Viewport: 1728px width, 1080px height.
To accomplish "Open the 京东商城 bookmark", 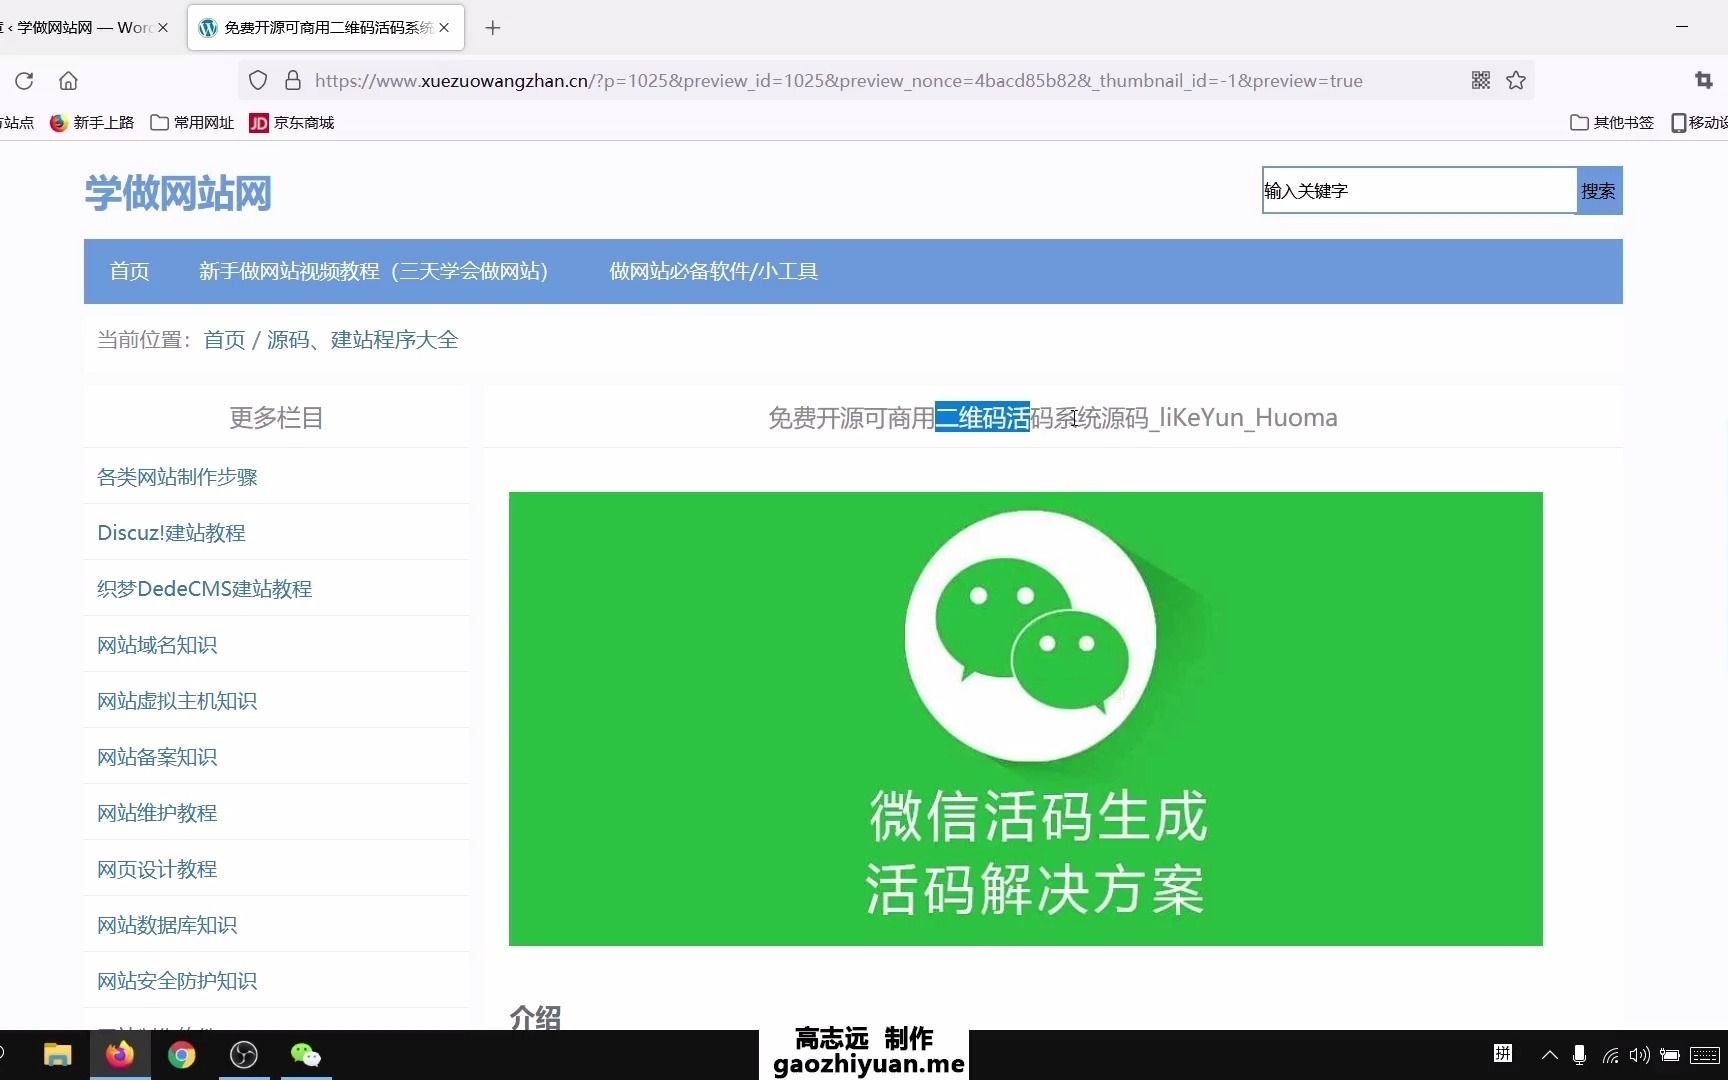I will (x=292, y=122).
